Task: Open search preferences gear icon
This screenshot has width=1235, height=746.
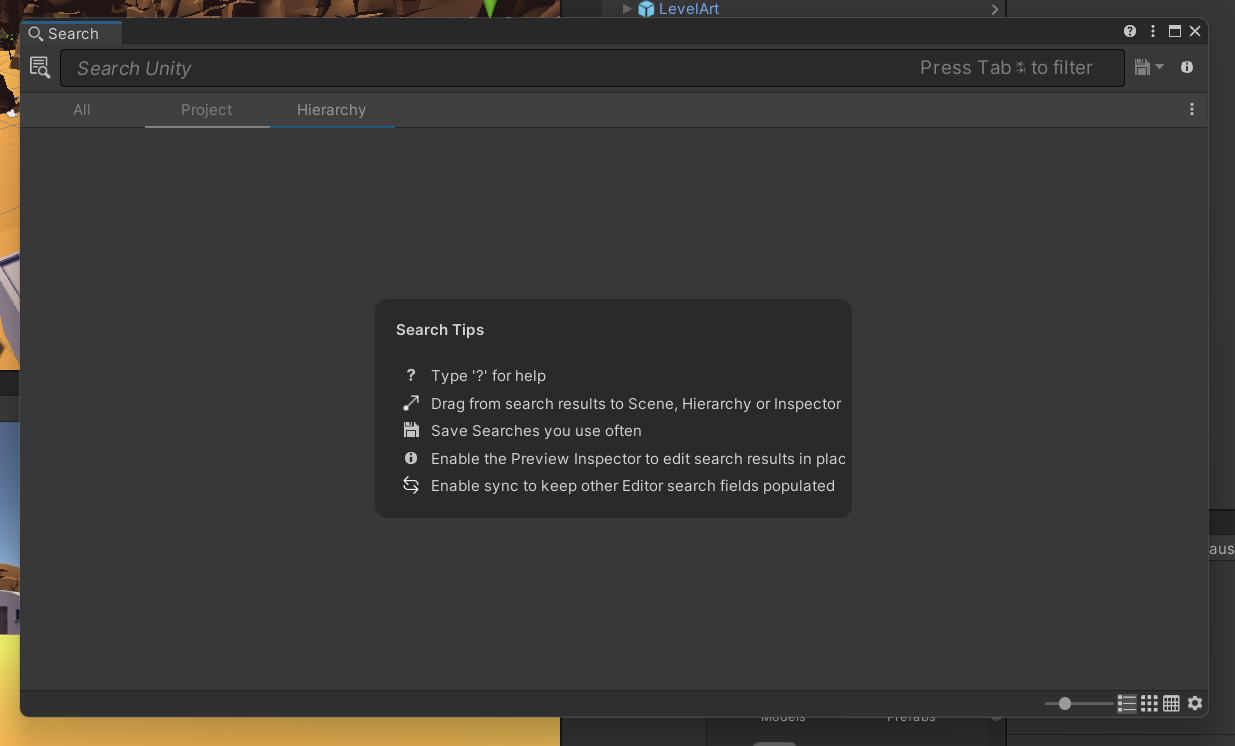Action: pos(1195,704)
